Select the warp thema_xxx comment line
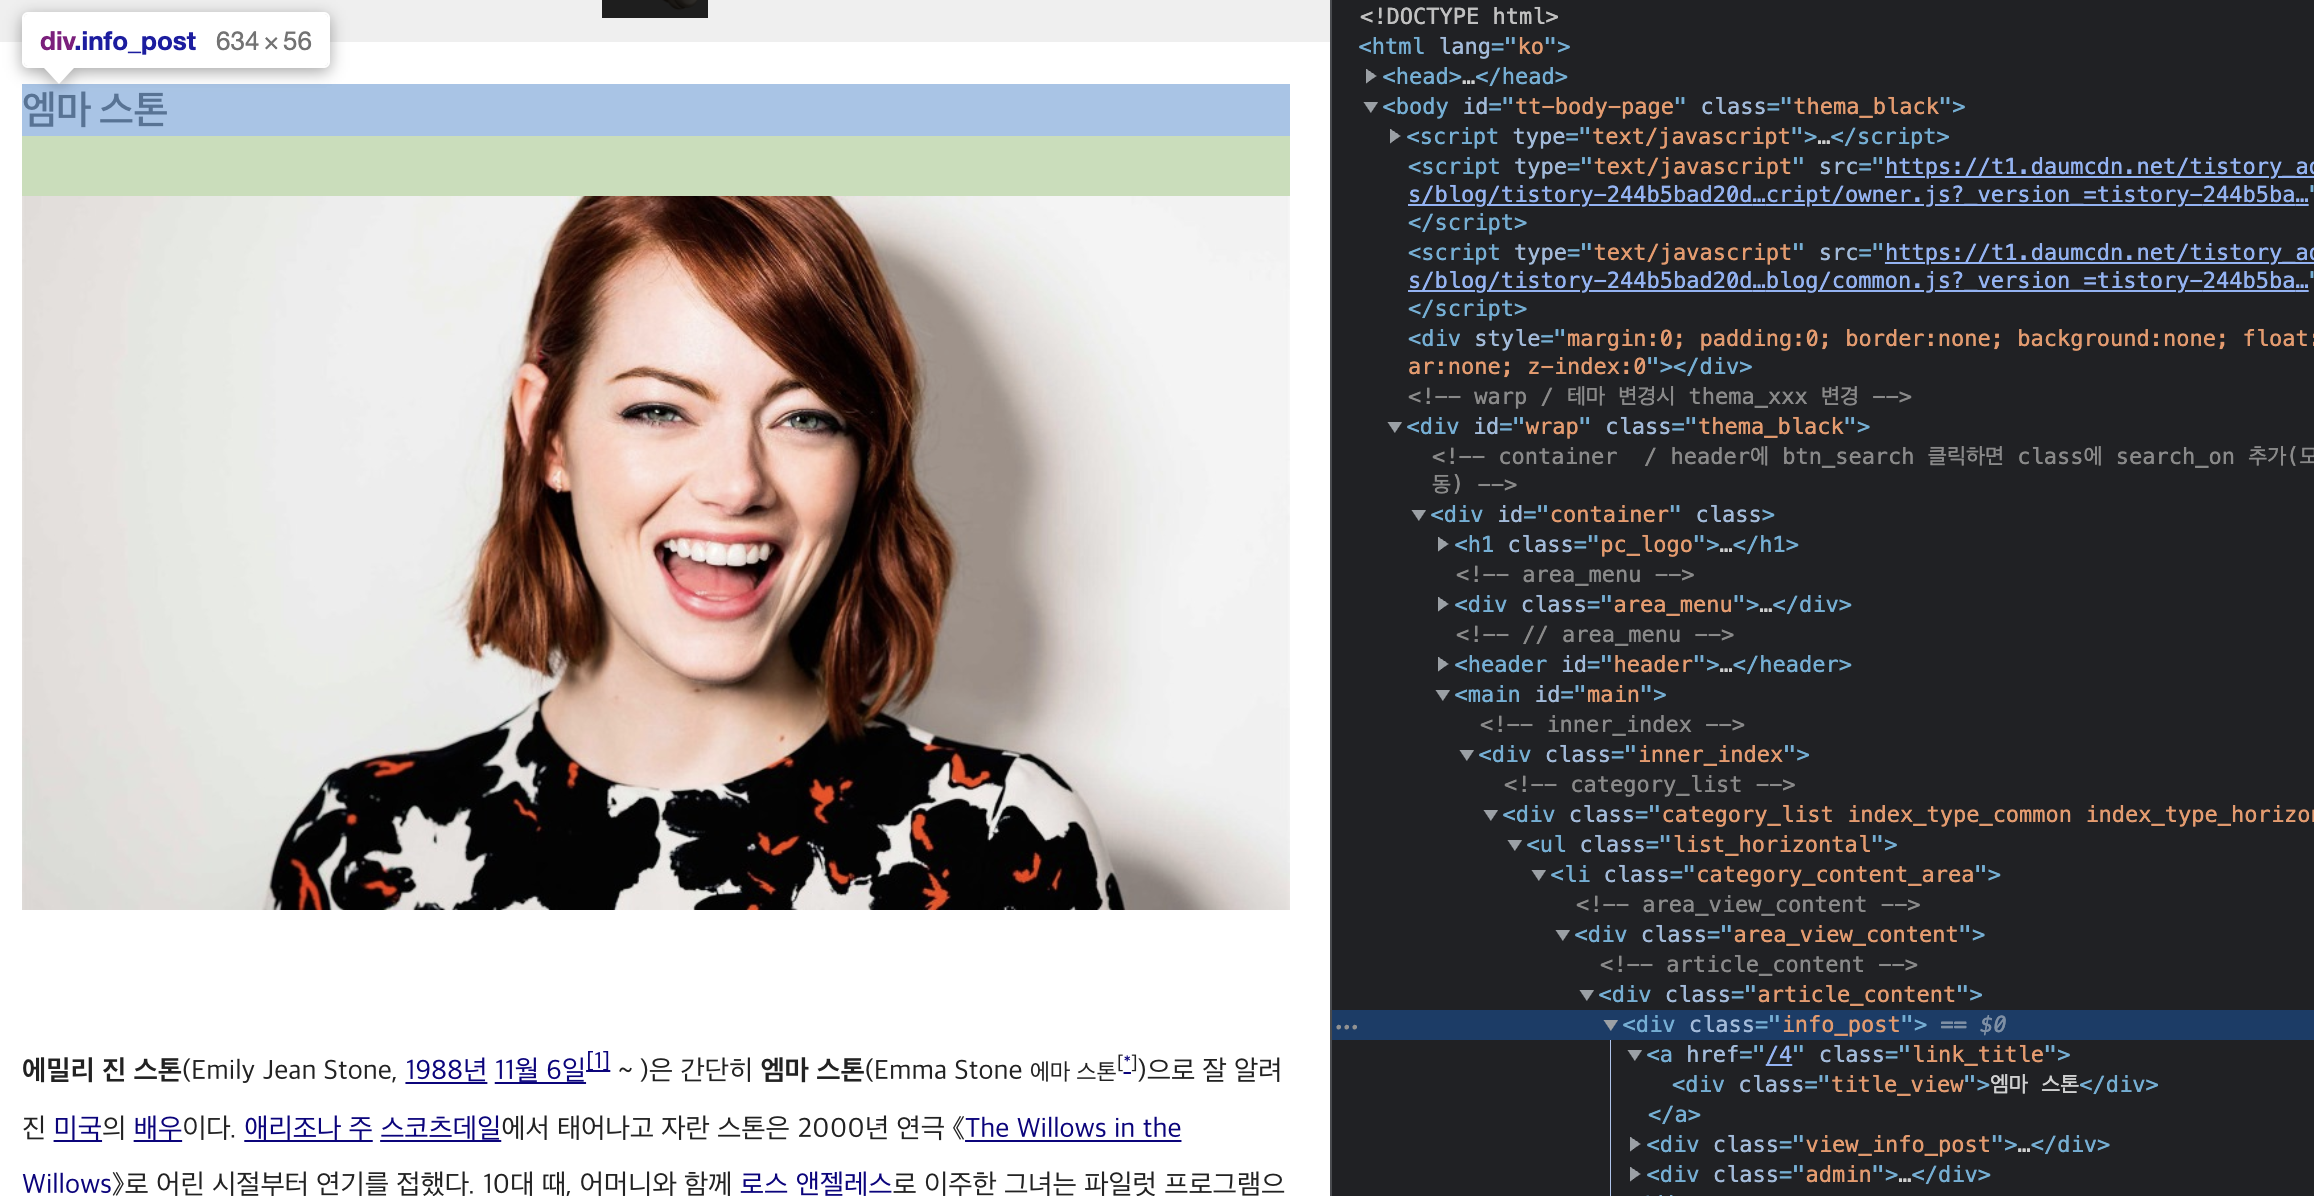This screenshot has height=1196, width=2314. click(x=1659, y=396)
